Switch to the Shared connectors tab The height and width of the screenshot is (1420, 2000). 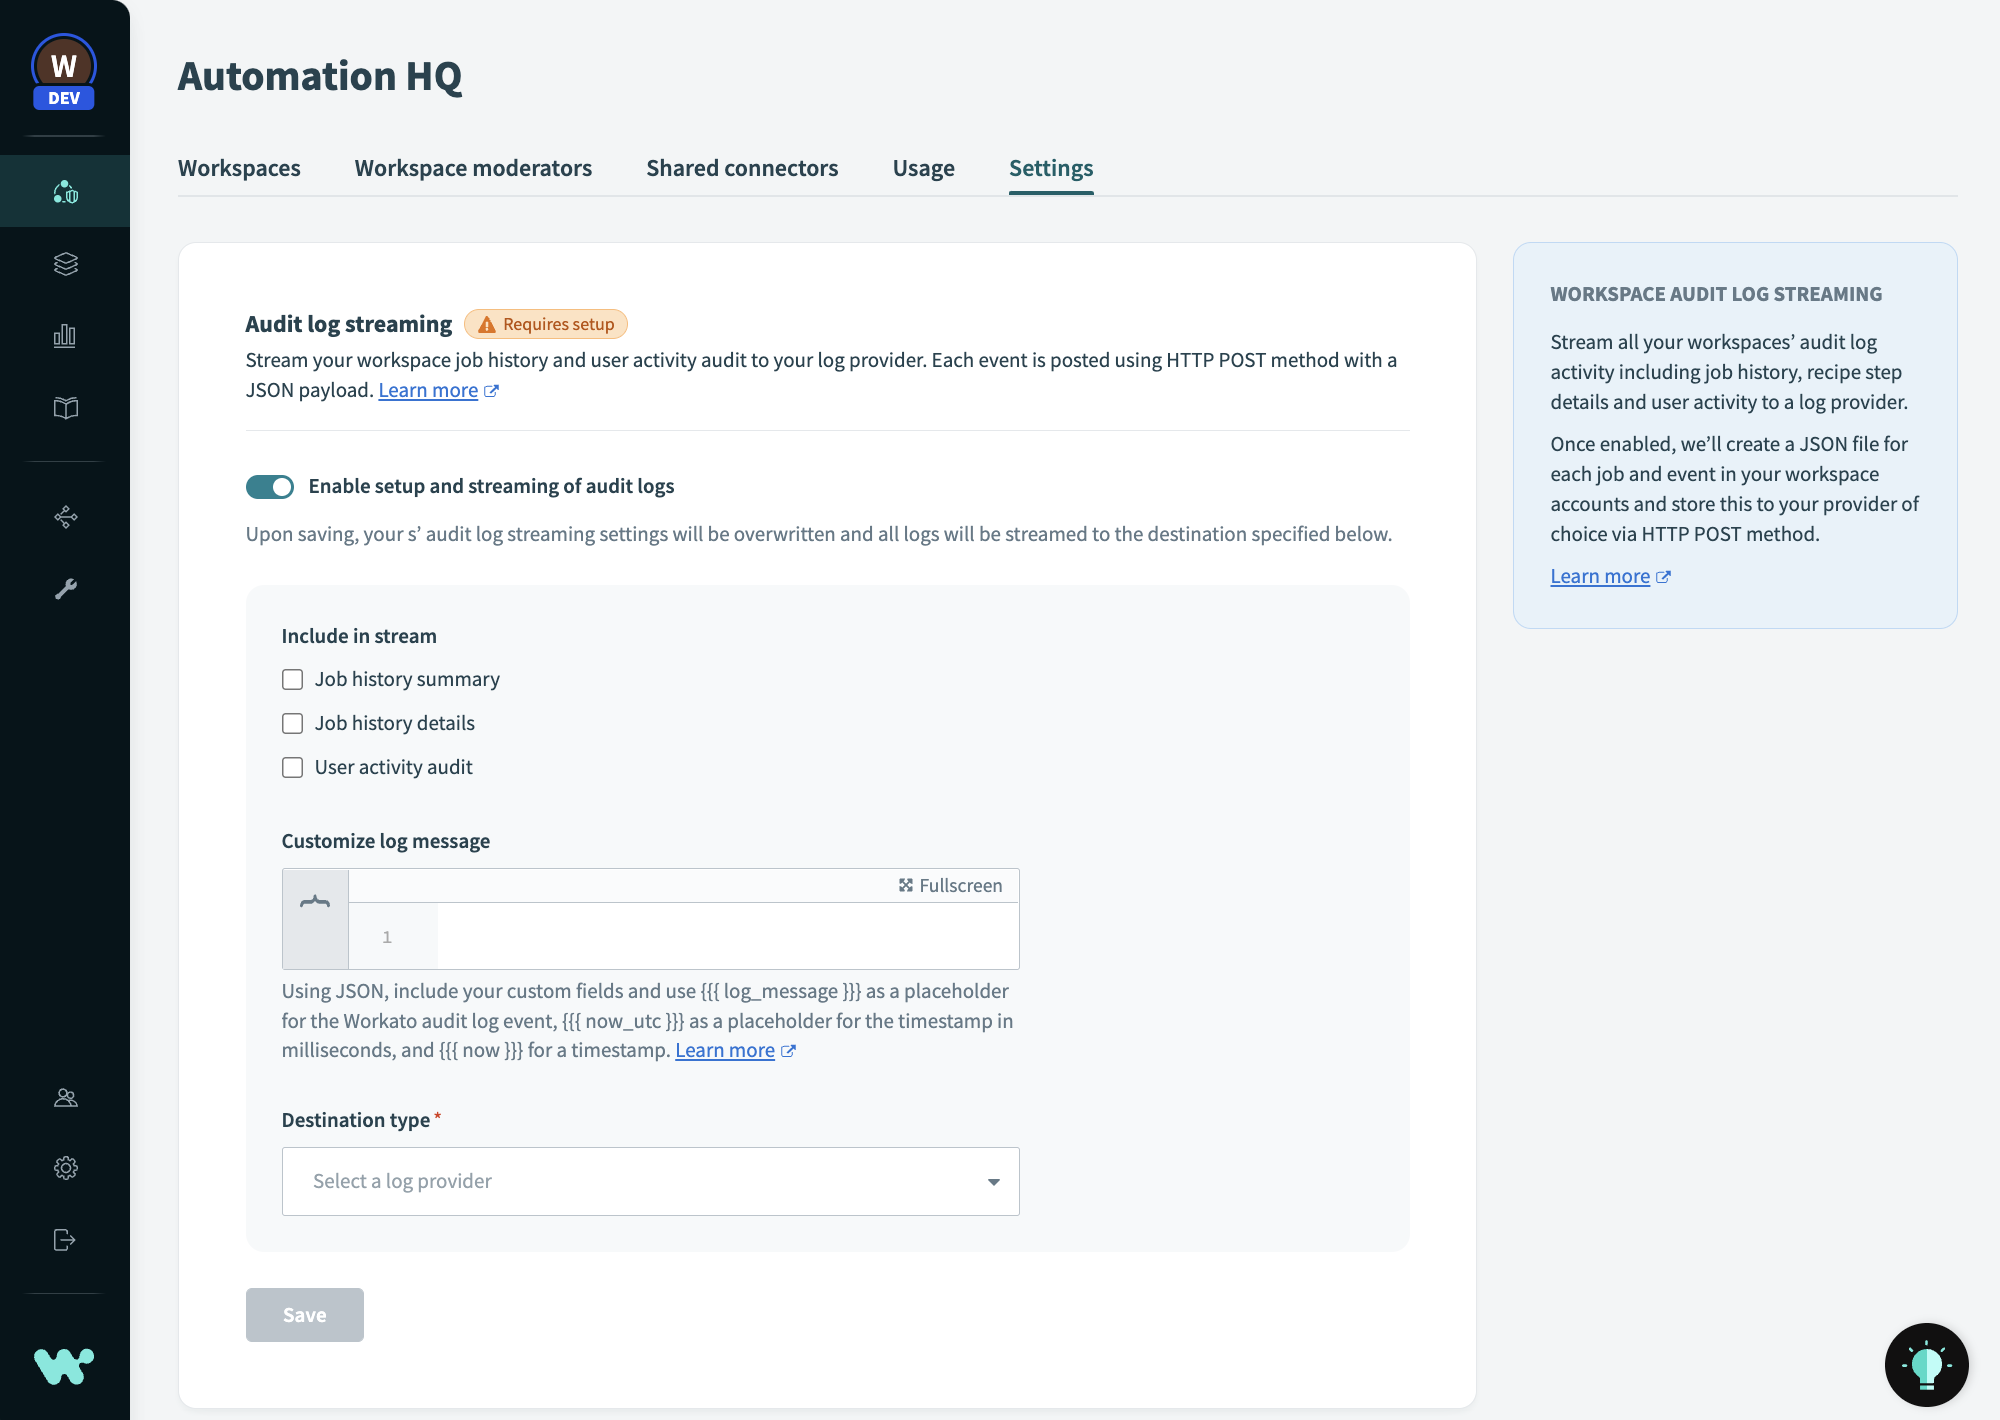[742, 168]
